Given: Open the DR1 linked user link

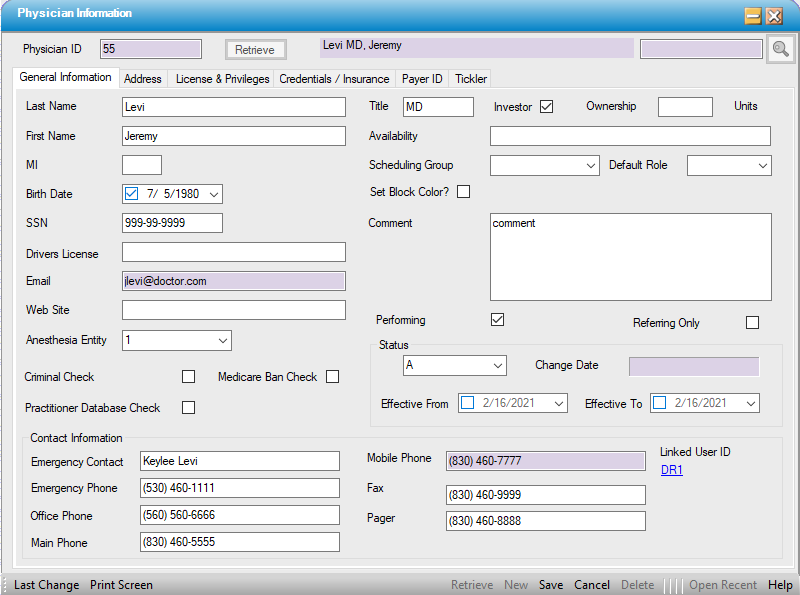Looking at the screenshot, I should [671, 470].
